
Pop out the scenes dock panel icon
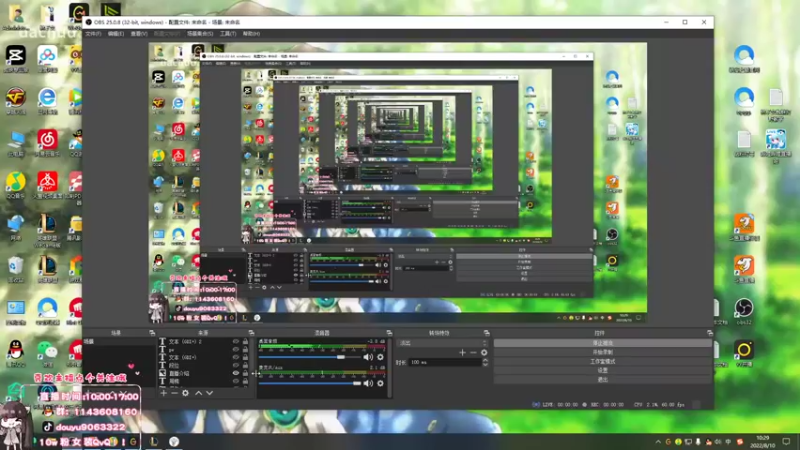tap(152, 333)
